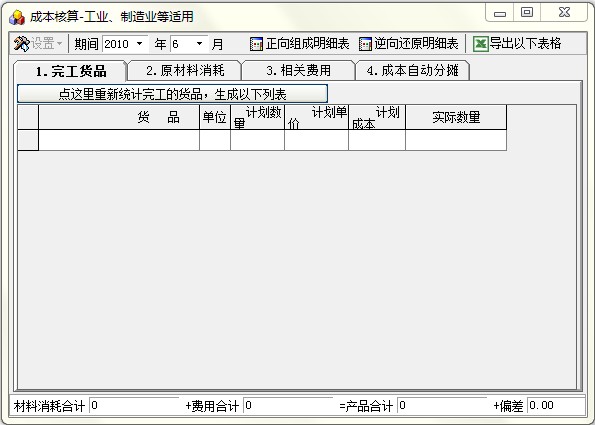Click the 偏差 value field showing 0.00
This screenshot has width=595, height=425.
click(x=556, y=406)
